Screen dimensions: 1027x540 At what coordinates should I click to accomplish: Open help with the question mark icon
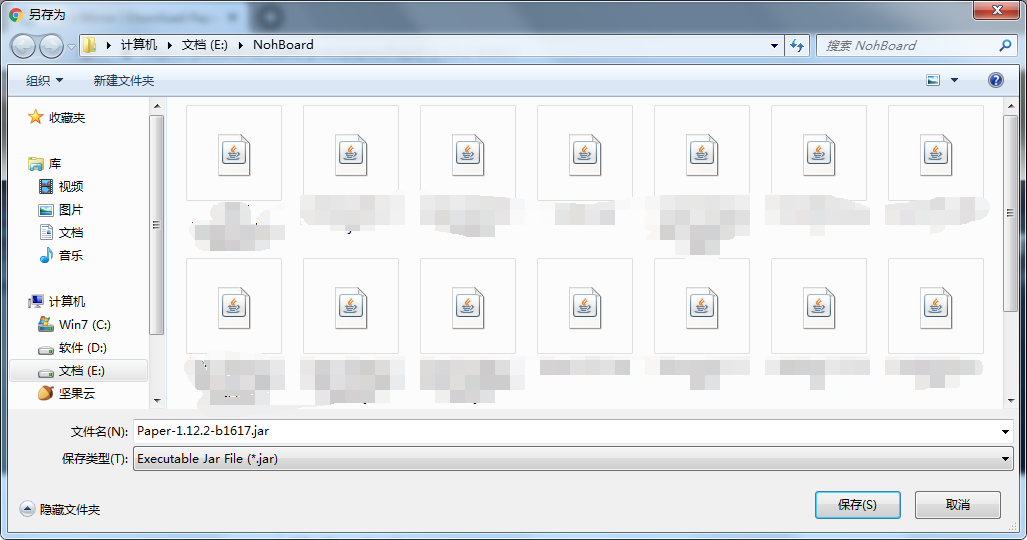pyautogui.click(x=996, y=80)
